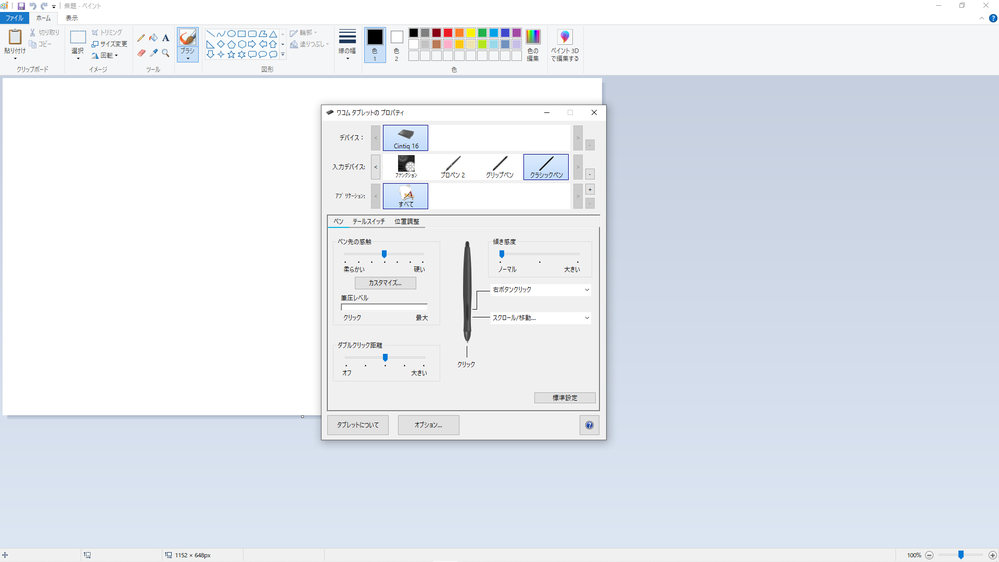This screenshot has height=562, width=999.
Task: Click the サイズ変更 button
Action: [109, 44]
